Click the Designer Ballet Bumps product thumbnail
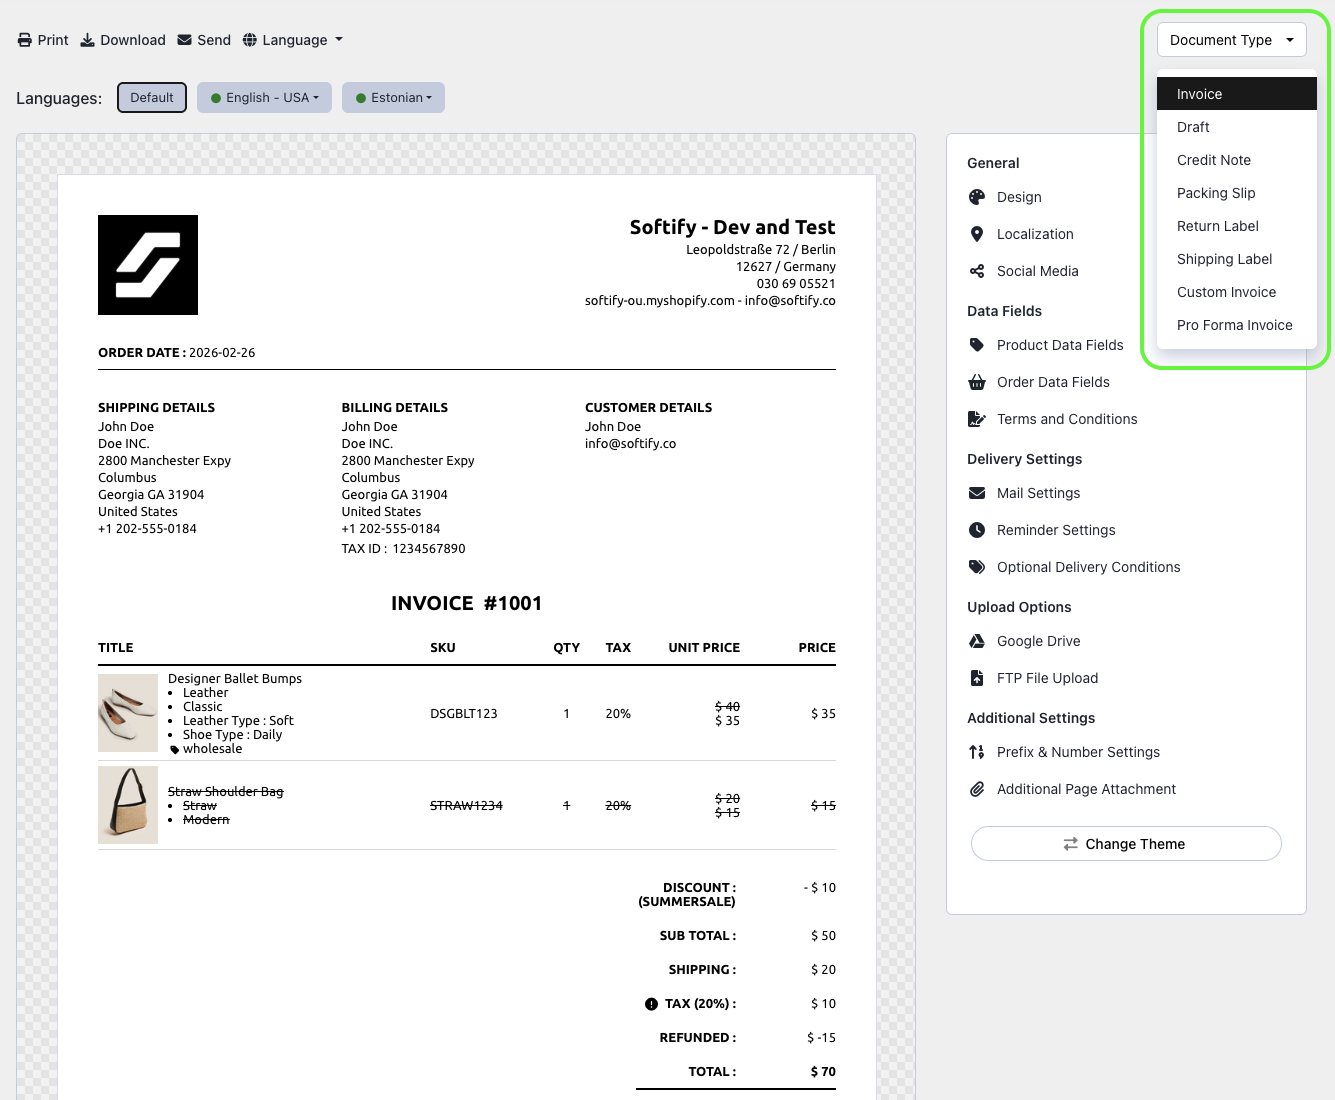 128,713
